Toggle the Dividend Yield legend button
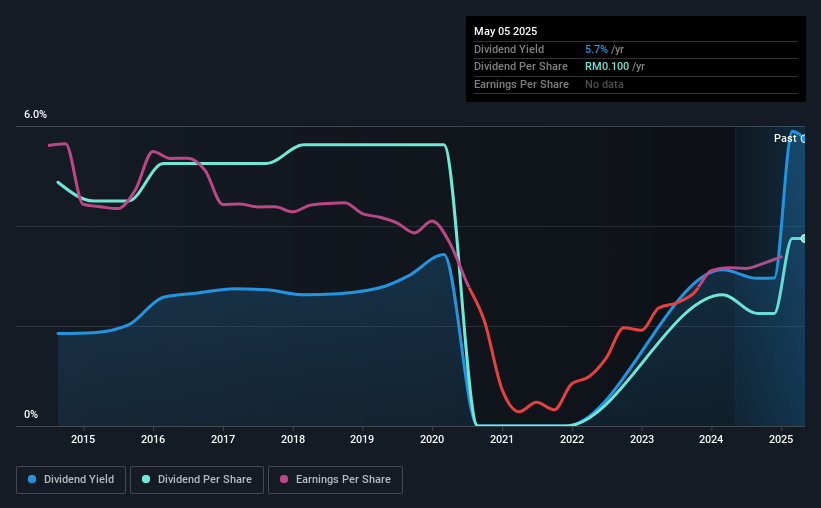Viewport: 821px width, 508px height. coord(71,480)
